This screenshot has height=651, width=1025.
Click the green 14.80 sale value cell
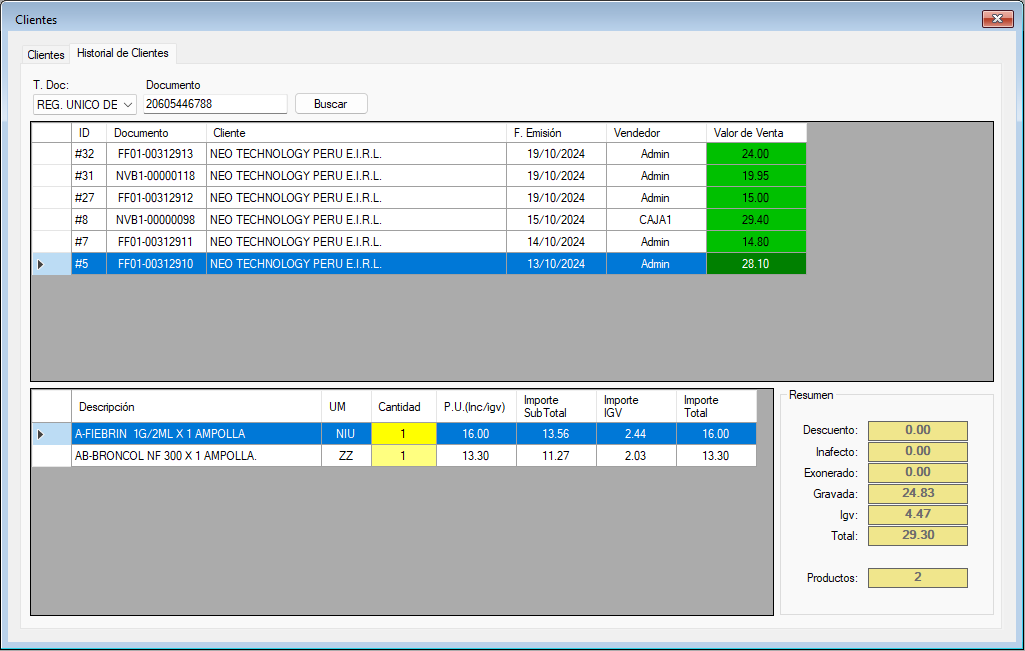755,242
